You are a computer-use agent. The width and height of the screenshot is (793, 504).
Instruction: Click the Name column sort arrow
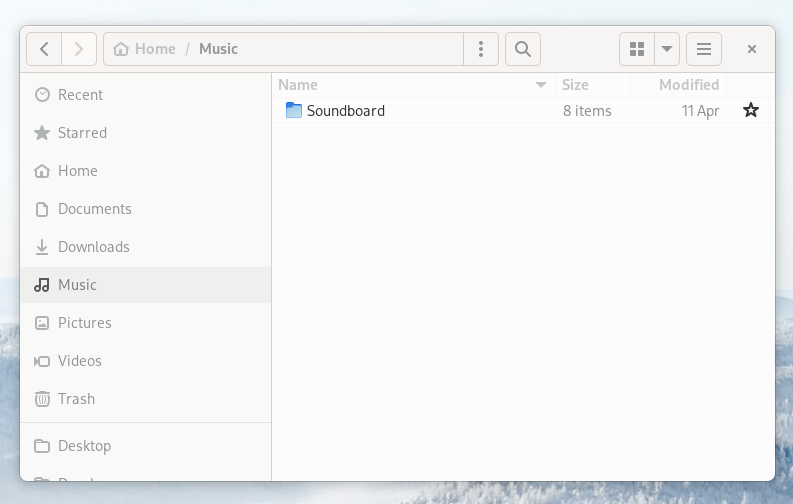pyautogui.click(x=541, y=85)
